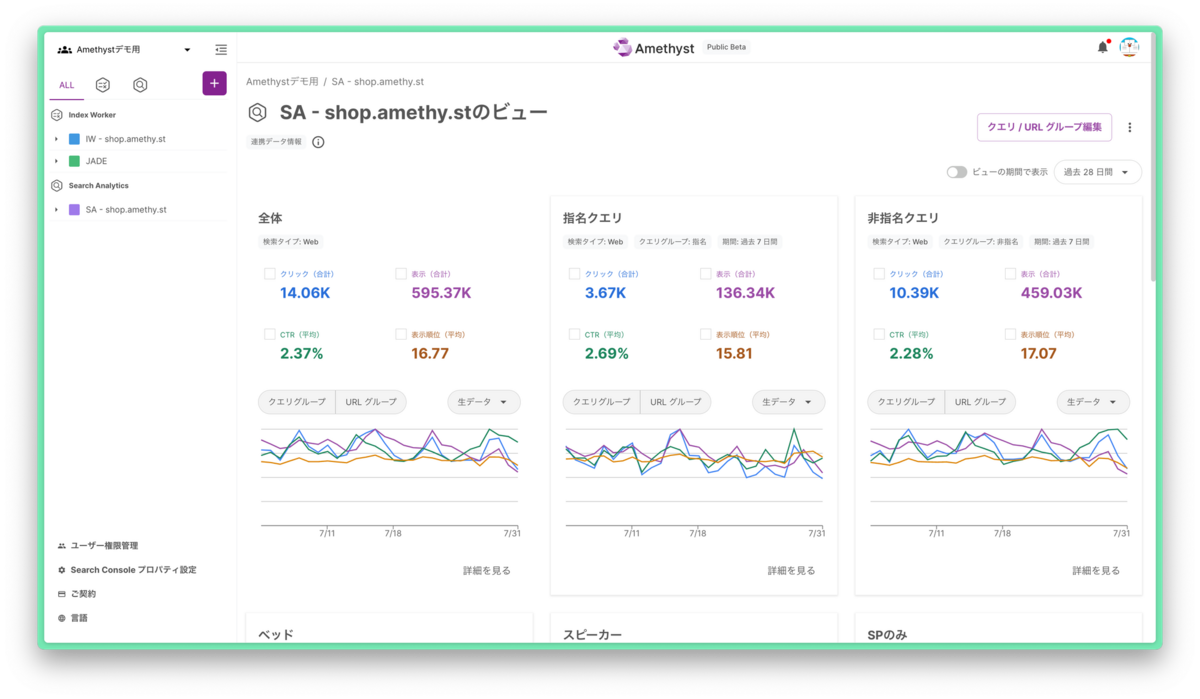This screenshot has height=699, width=1200.
Task: Click the 595.37K impressions value
Action: coord(441,293)
